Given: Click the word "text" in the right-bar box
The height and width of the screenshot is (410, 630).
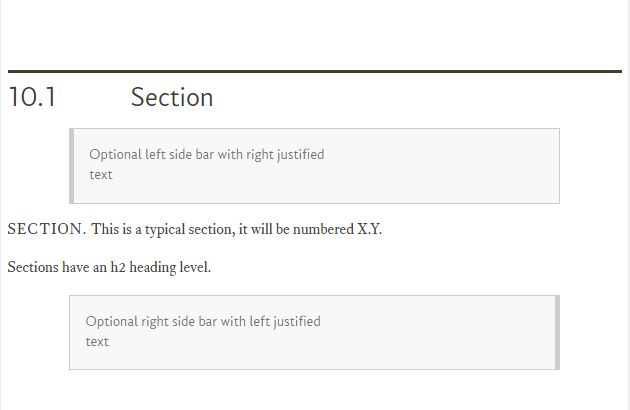Looking at the screenshot, I should coord(97,342).
